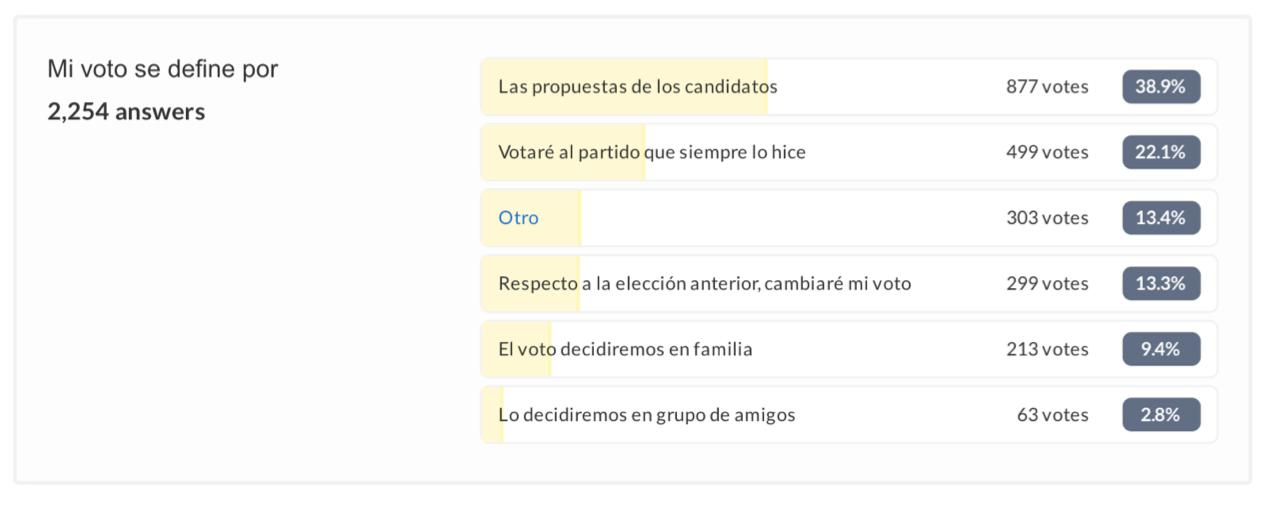This screenshot has height=514, width=1280.
Task: Select 'Las propuestas de los candidatos' row
Action: tap(849, 87)
